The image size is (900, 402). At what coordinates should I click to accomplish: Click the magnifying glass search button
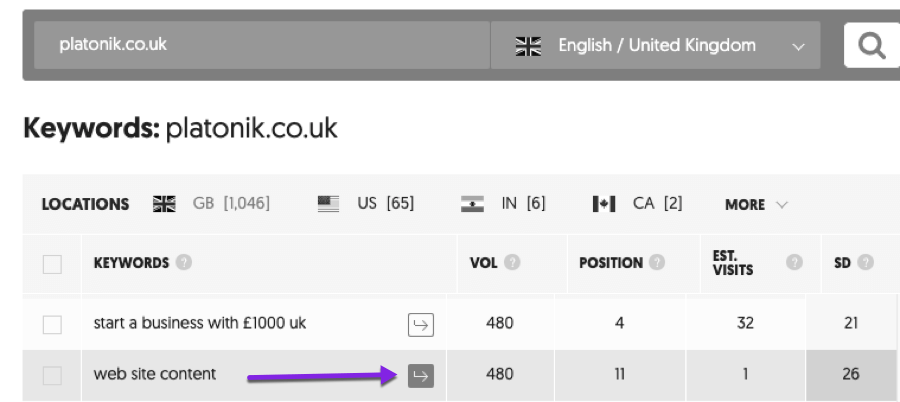pyautogui.click(x=872, y=47)
